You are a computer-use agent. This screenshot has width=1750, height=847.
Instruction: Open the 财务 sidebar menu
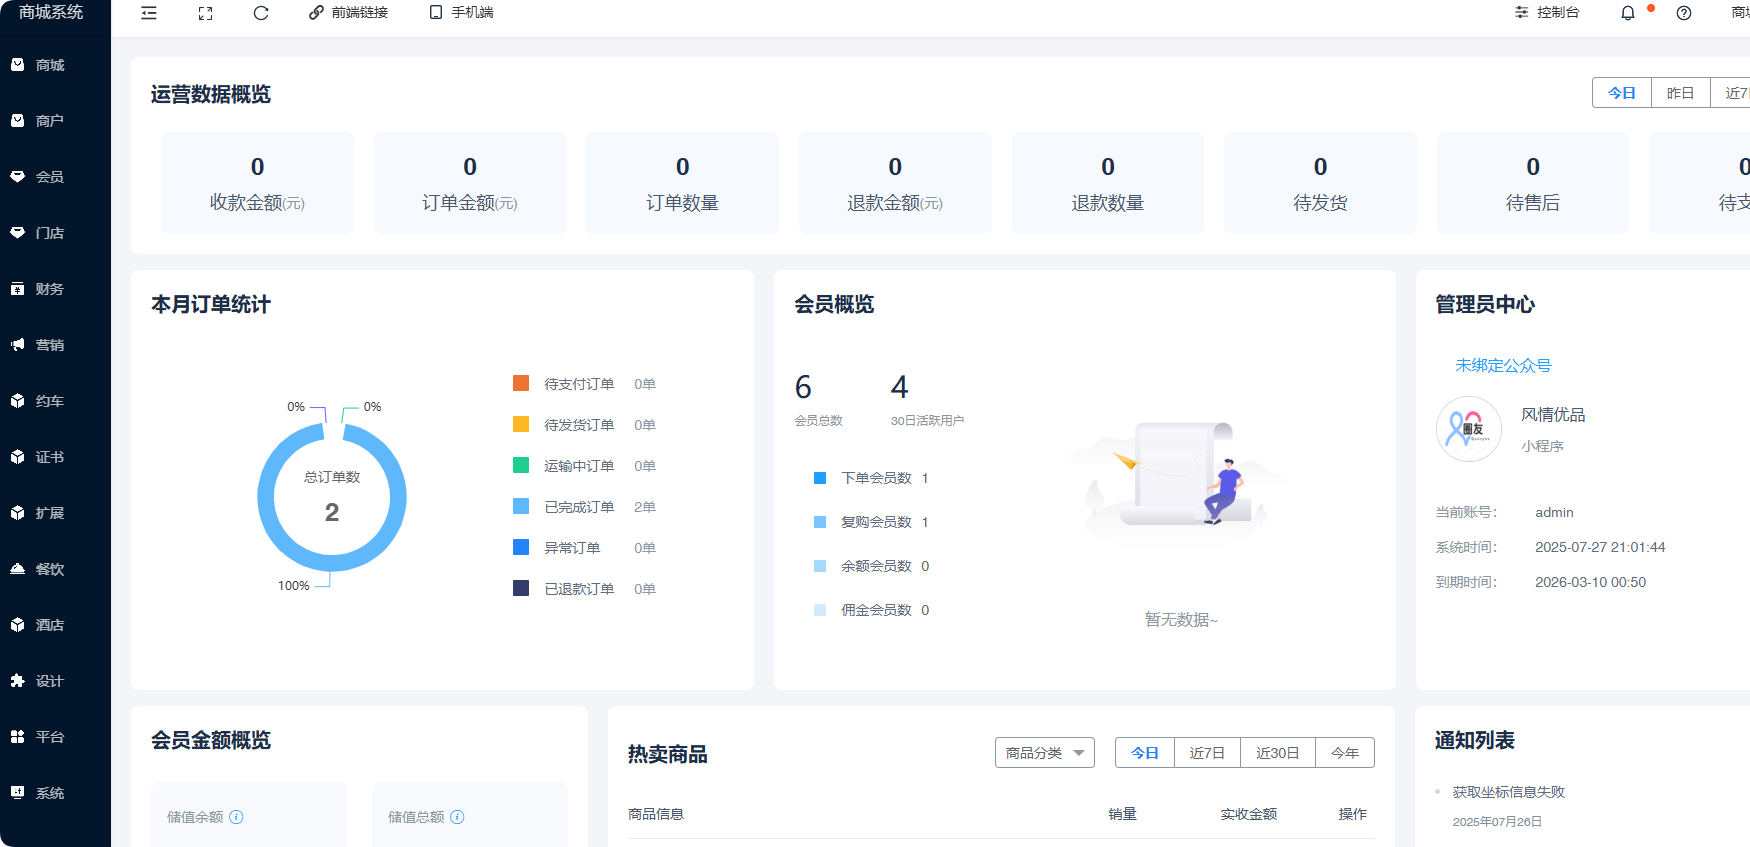[x=50, y=289]
